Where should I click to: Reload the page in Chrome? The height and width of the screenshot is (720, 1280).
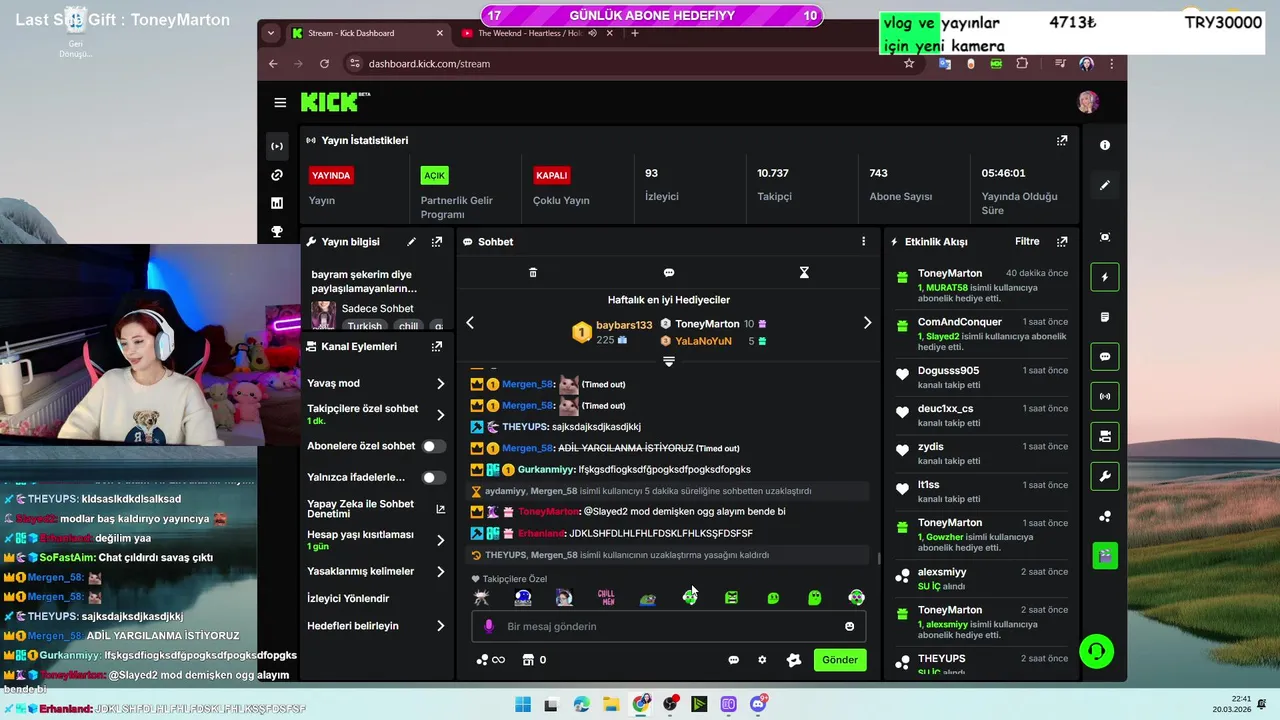click(325, 63)
